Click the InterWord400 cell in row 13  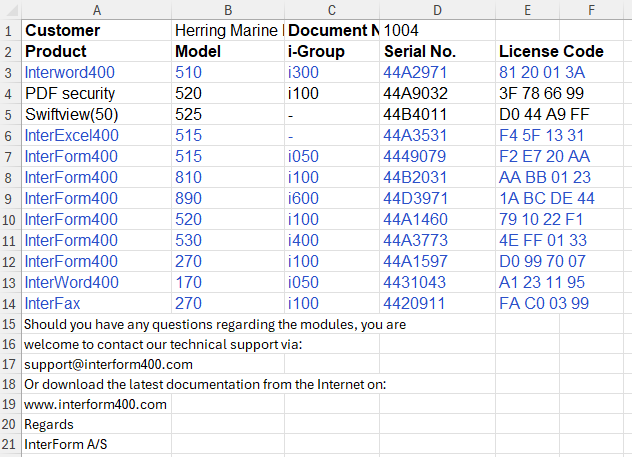(x=97, y=282)
